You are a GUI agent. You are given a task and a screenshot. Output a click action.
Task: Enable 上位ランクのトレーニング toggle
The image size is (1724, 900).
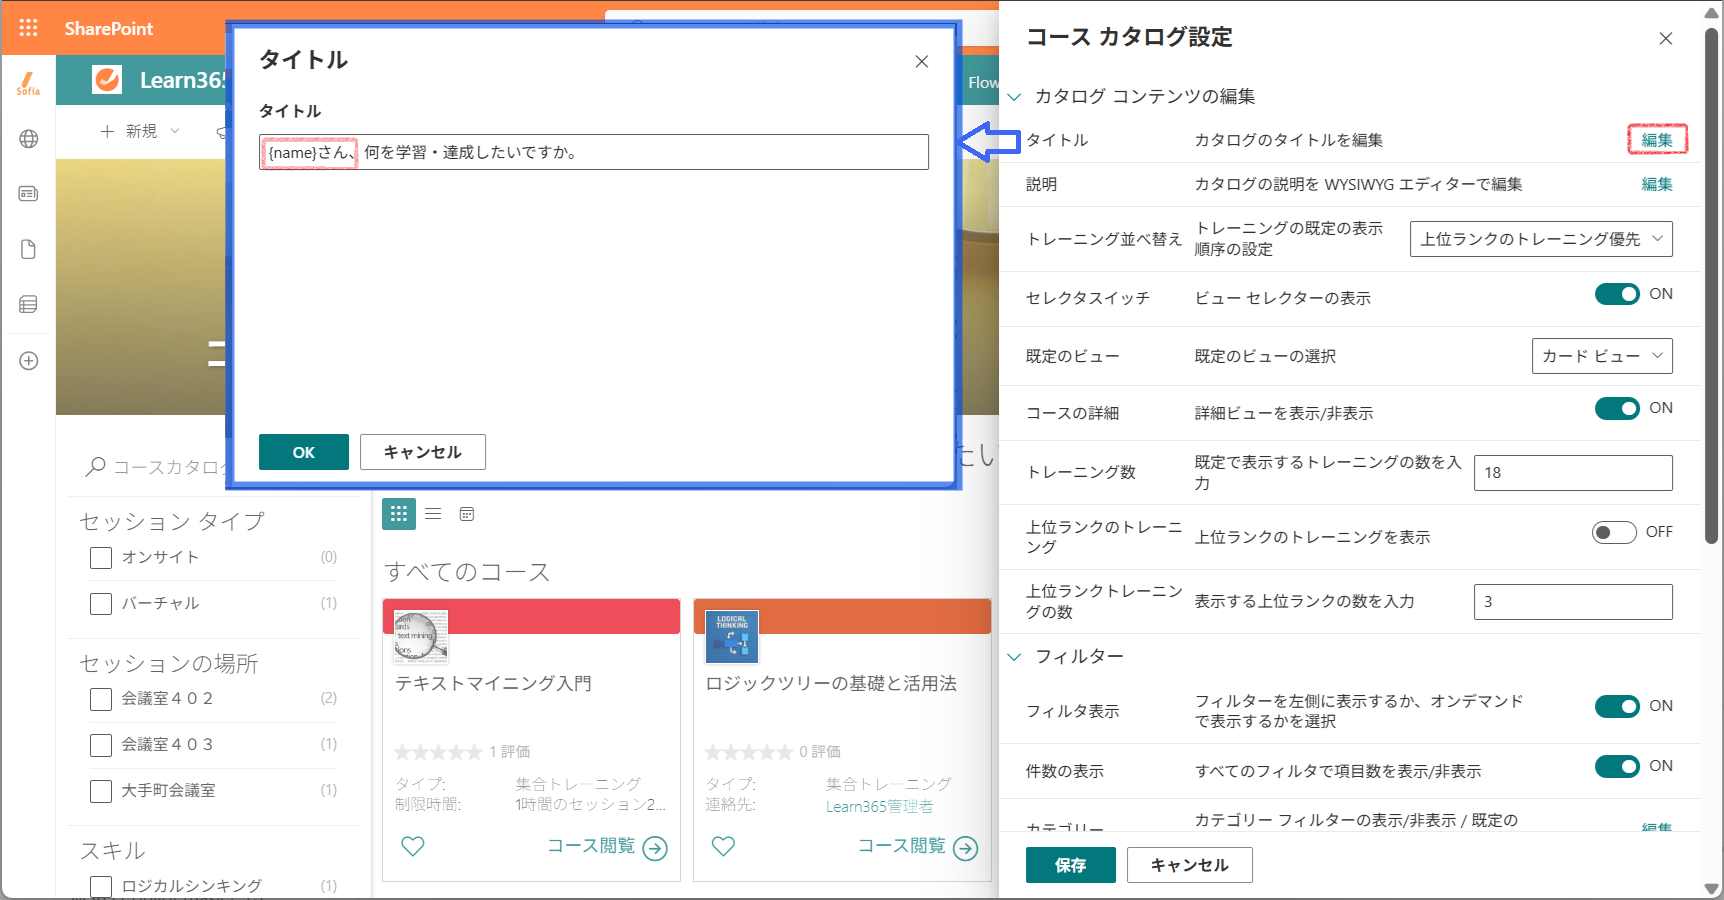tap(1614, 532)
